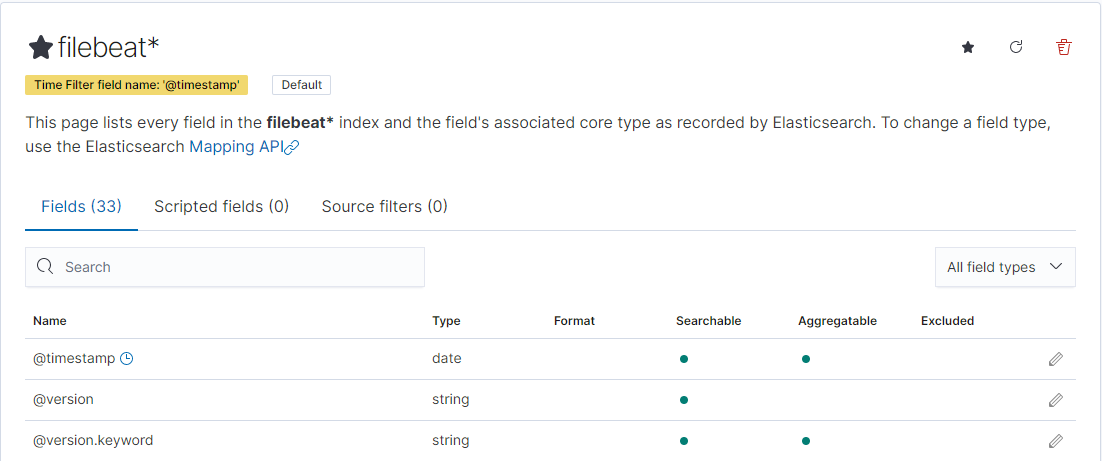Sort by the Name column header

click(x=50, y=321)
